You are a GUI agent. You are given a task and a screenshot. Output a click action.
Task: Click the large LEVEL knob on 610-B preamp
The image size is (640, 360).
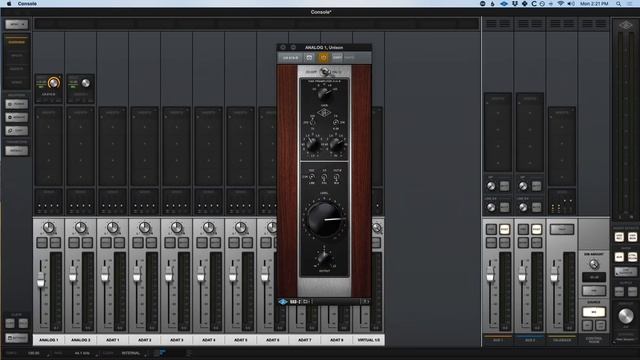tap(324, 219)
